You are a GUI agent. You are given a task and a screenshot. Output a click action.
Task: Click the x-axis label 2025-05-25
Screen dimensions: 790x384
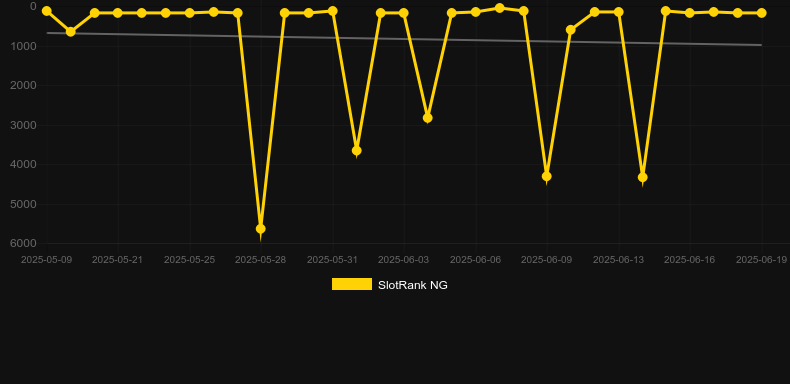pyautogui.click(x=189, y=260)
